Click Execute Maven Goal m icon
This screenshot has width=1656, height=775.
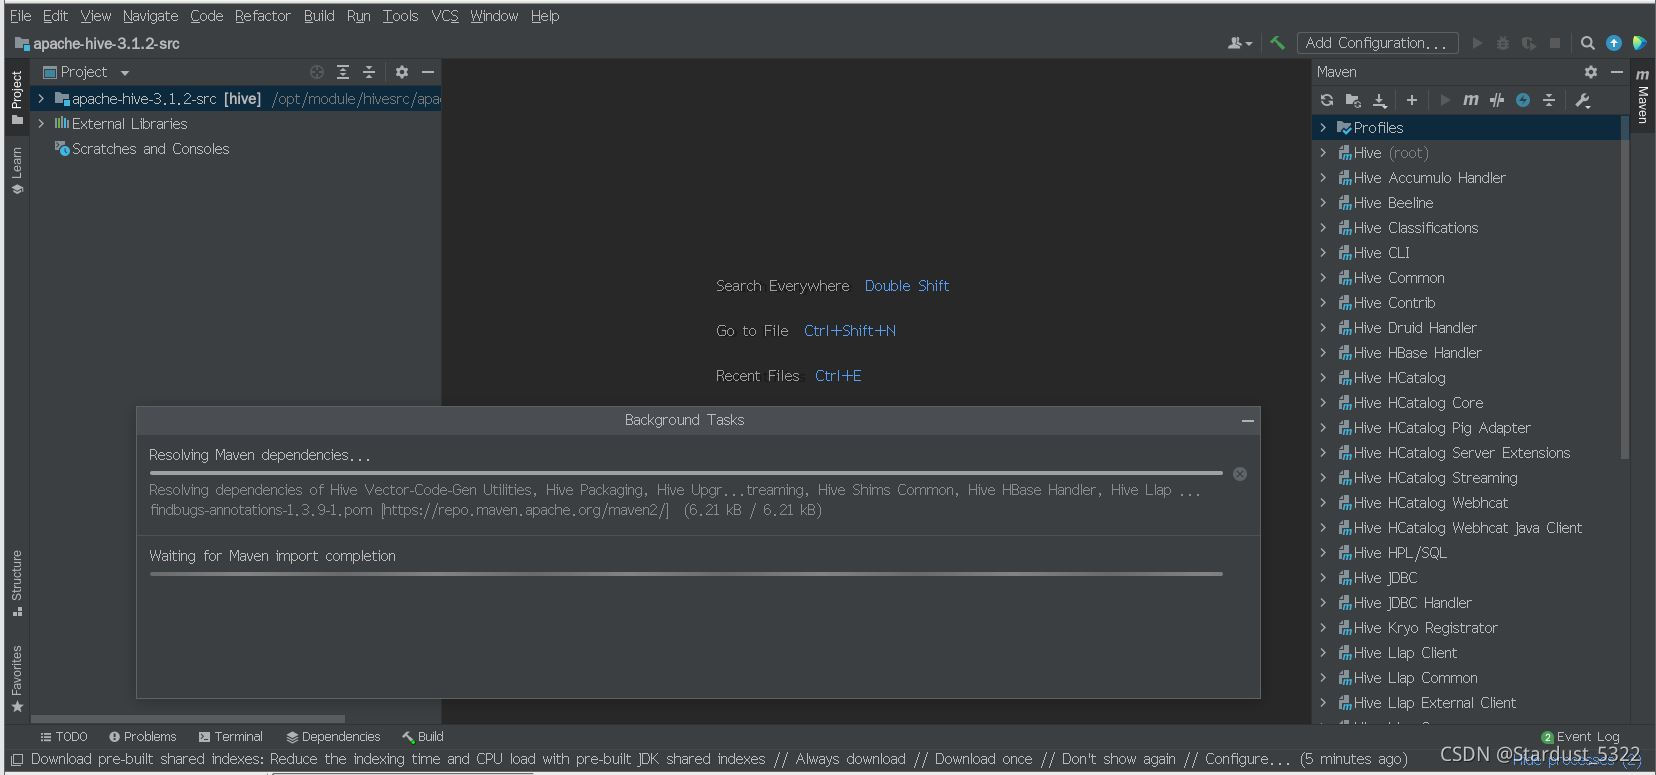point(1470,100)
